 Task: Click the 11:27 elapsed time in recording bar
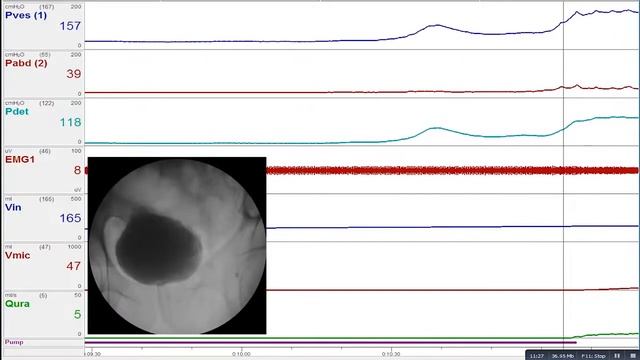536,356
